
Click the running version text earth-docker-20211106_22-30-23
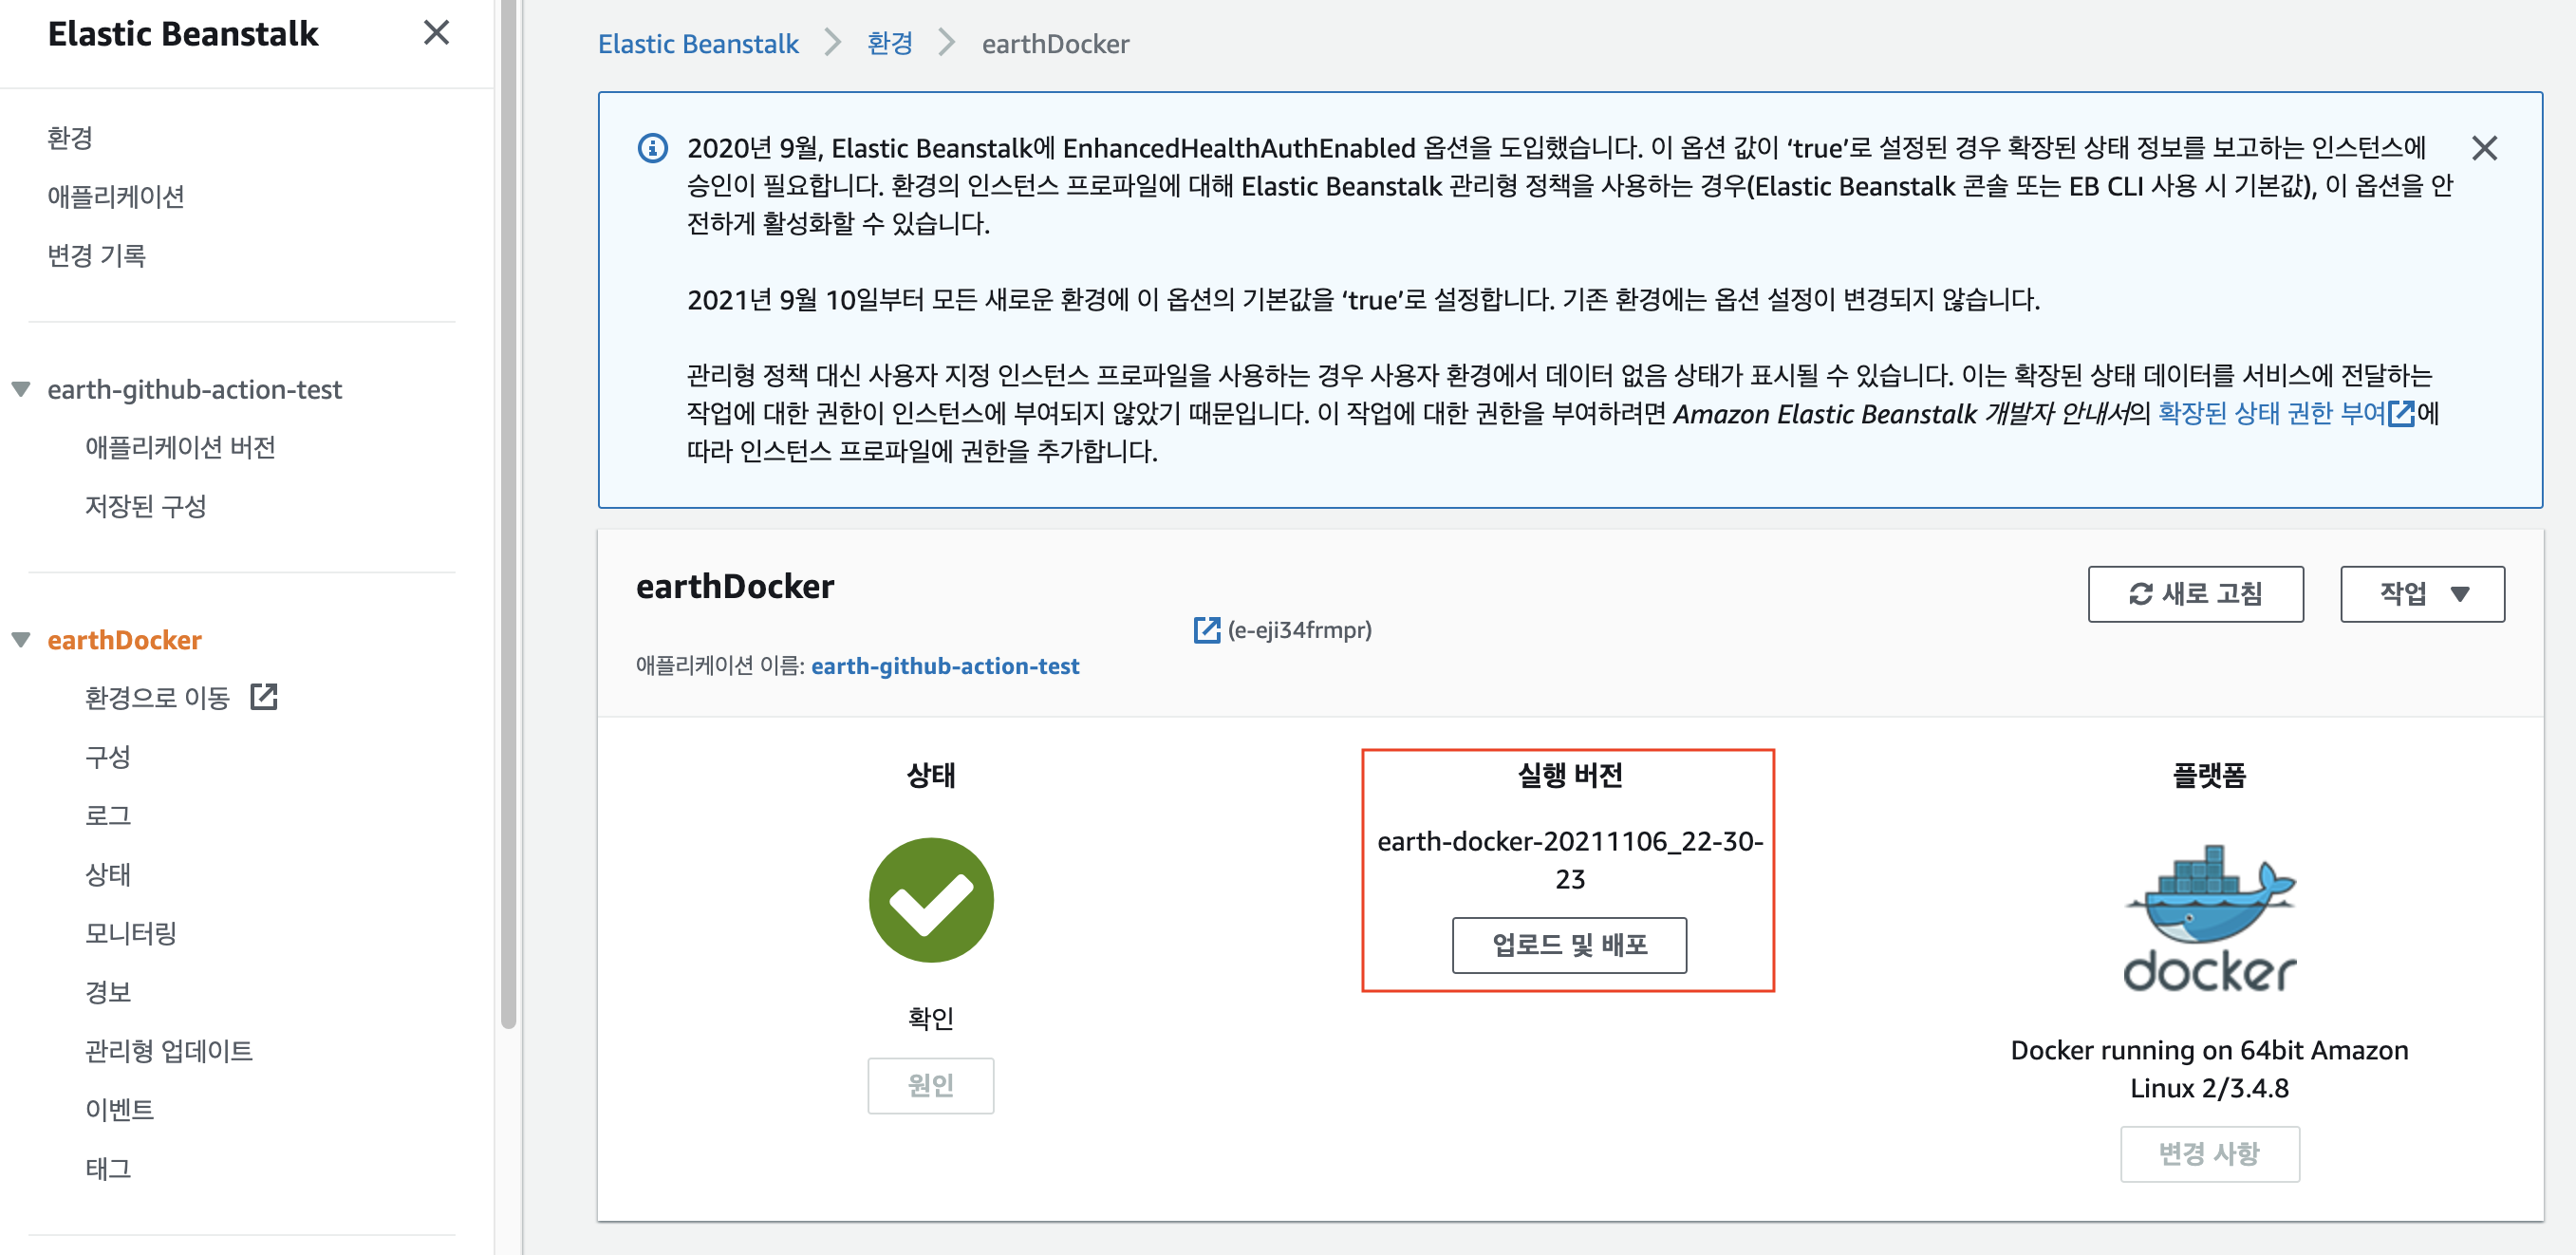pyautogui.click(x=1569, y=860)
